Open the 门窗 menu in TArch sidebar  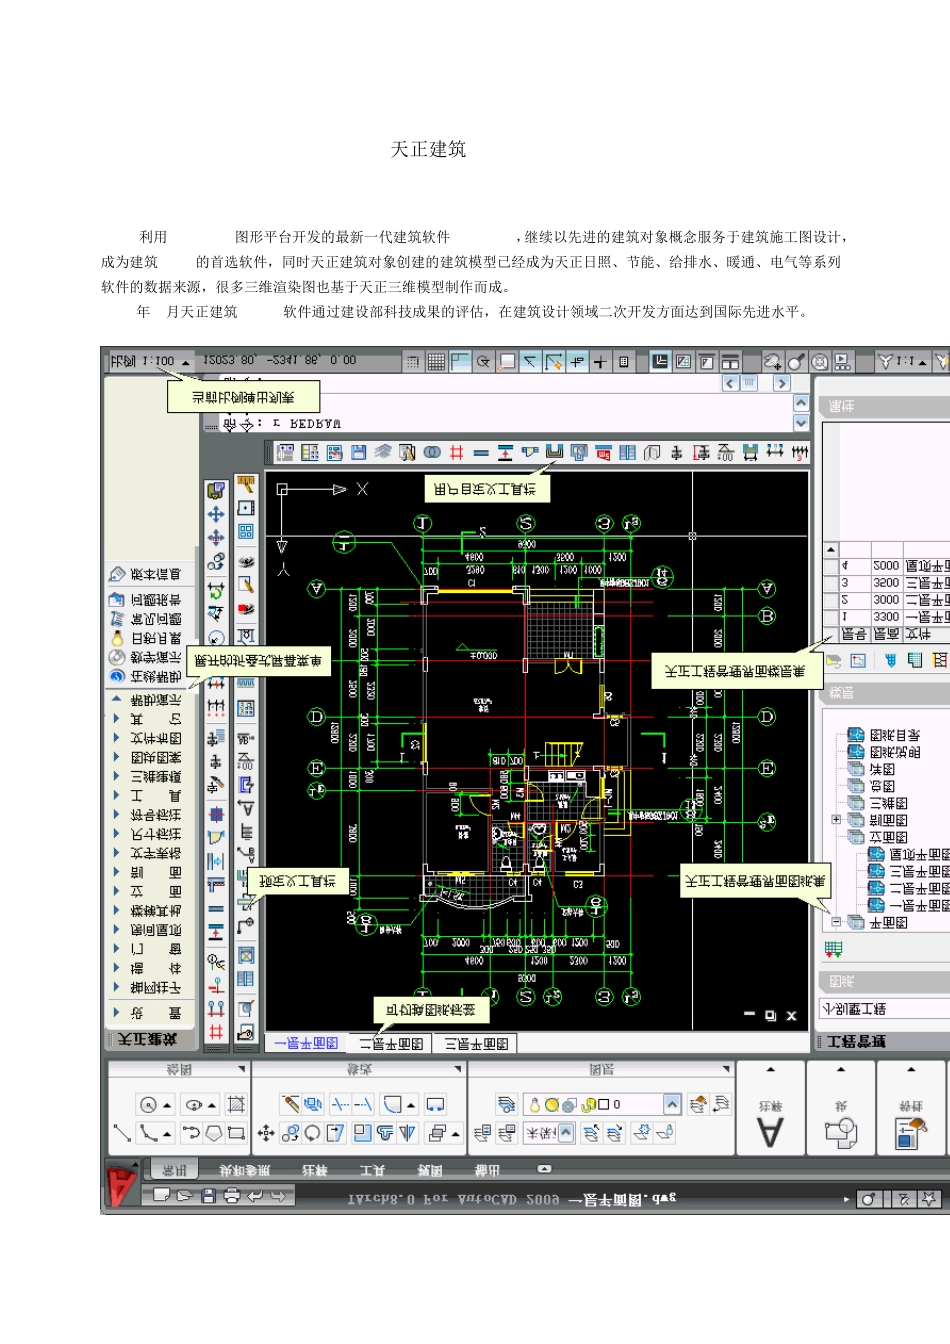[156, 949]
